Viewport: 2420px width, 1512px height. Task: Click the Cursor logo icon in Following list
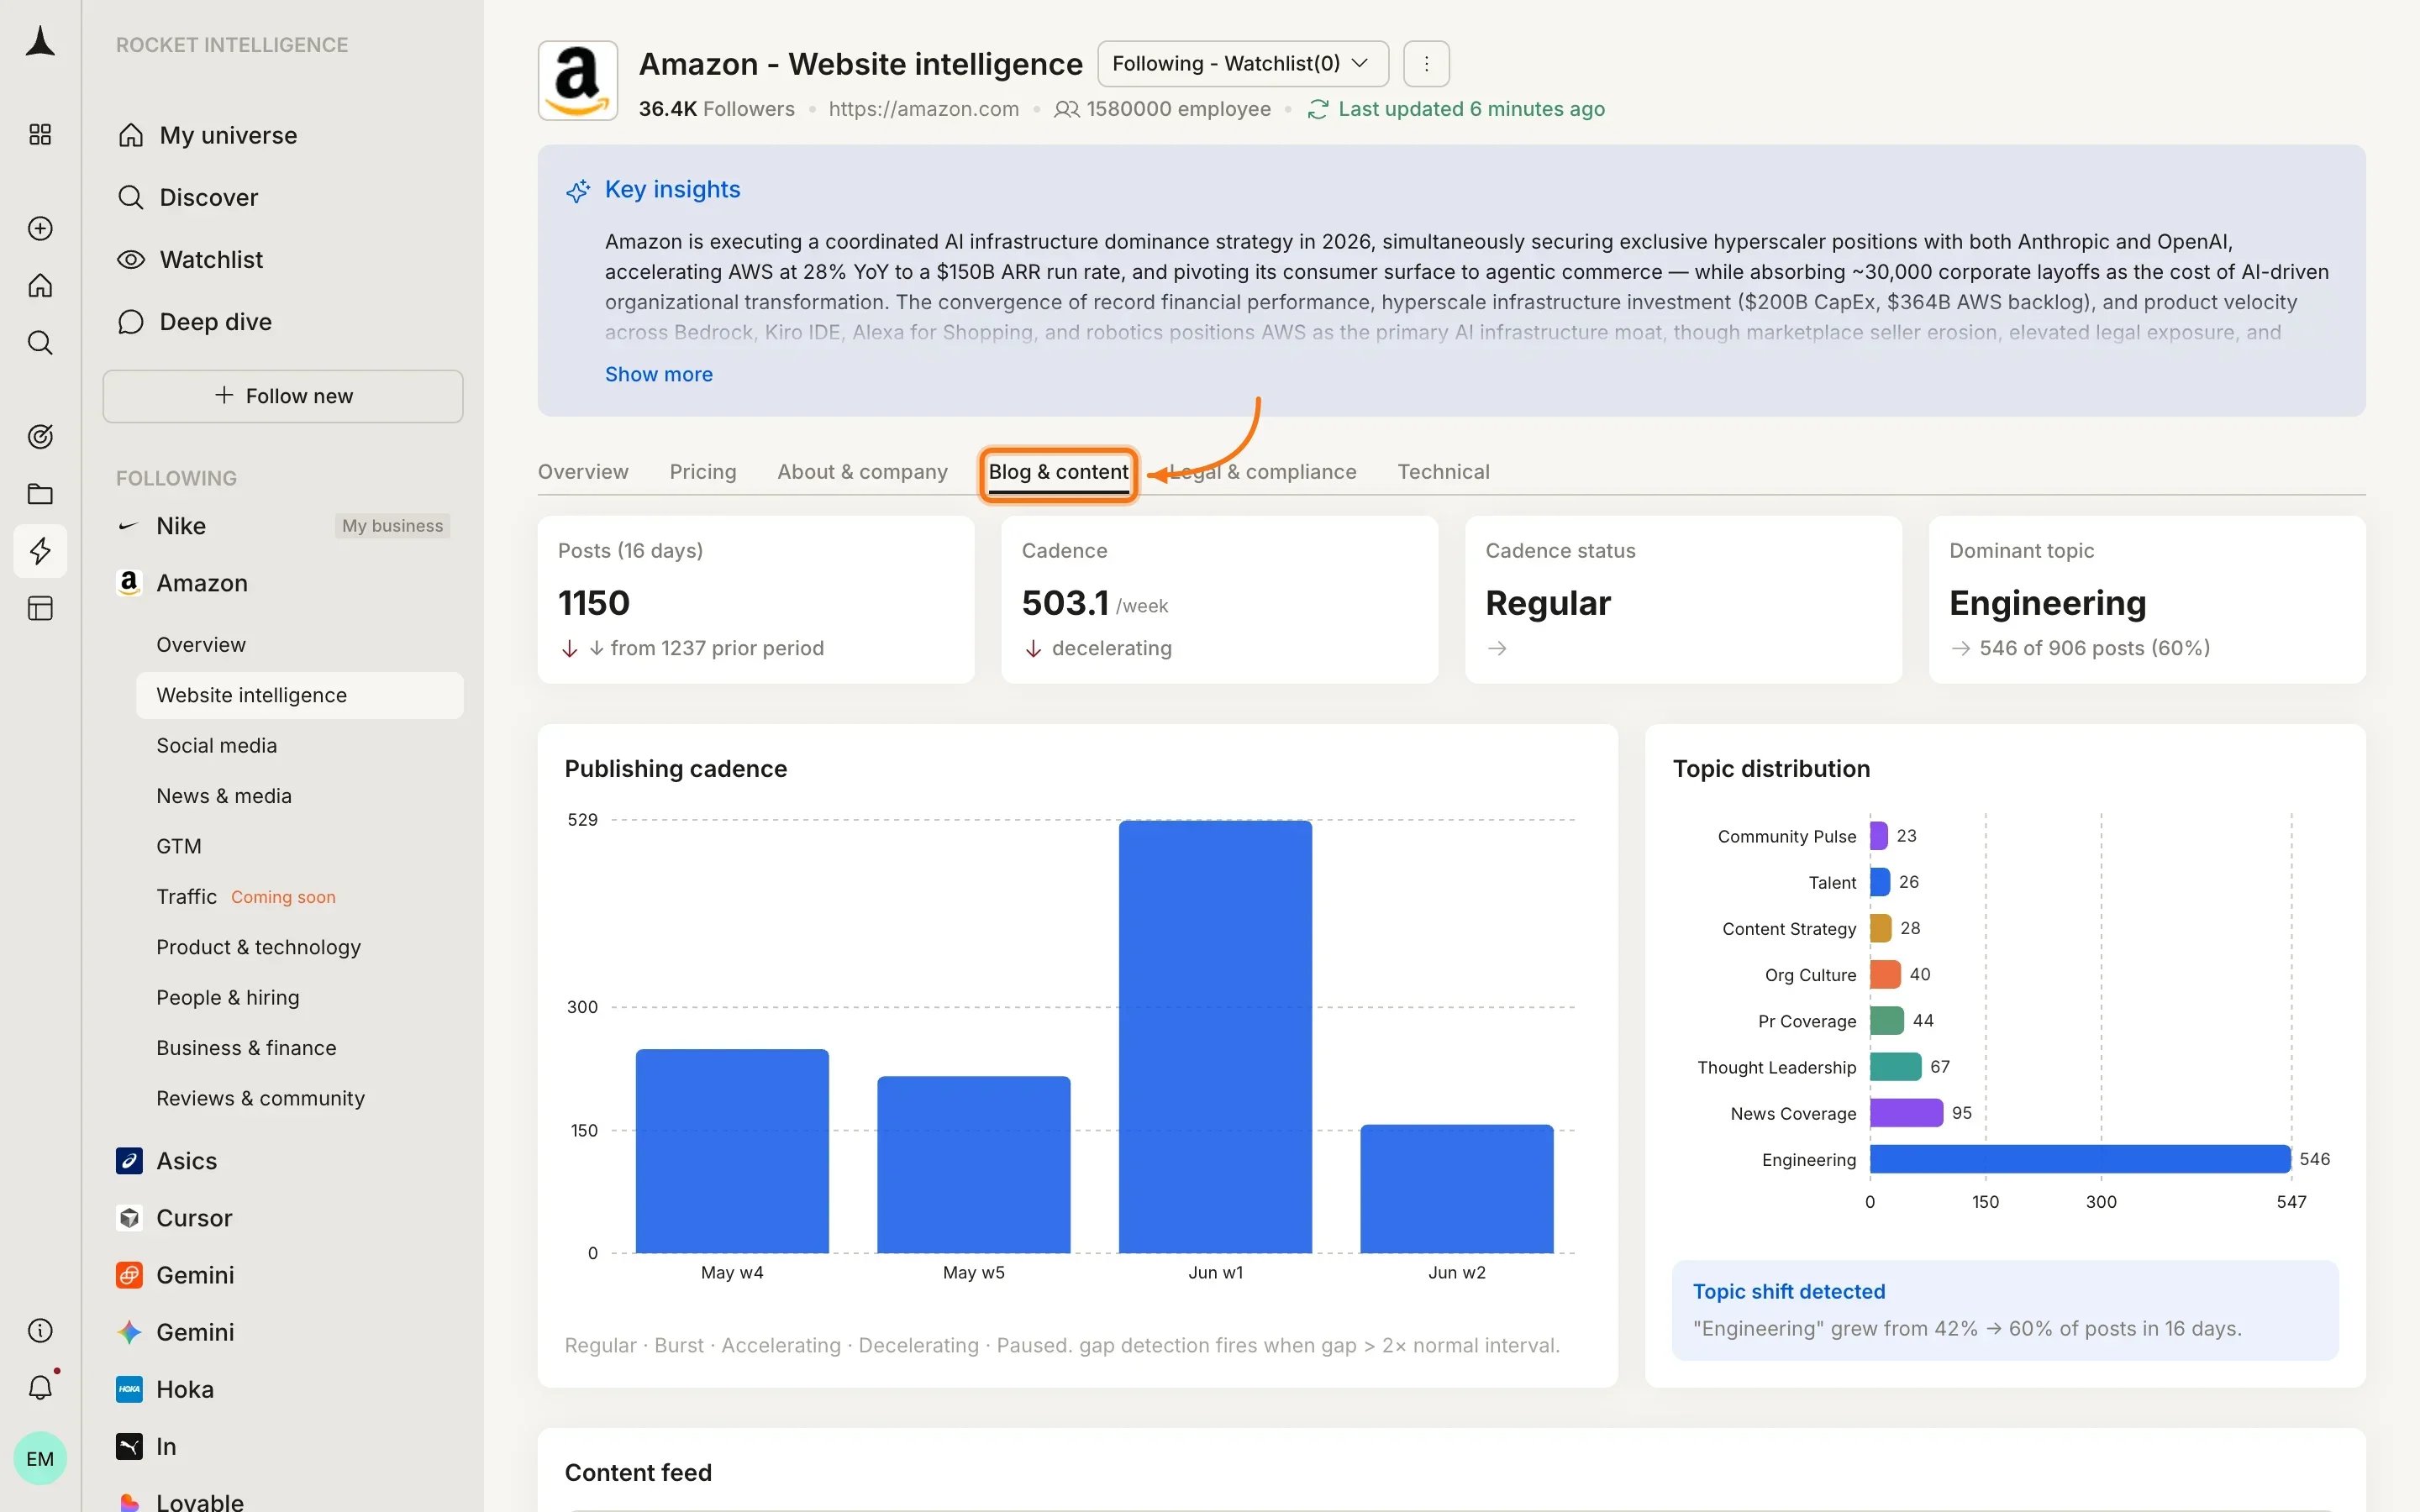pos(129,1217)
